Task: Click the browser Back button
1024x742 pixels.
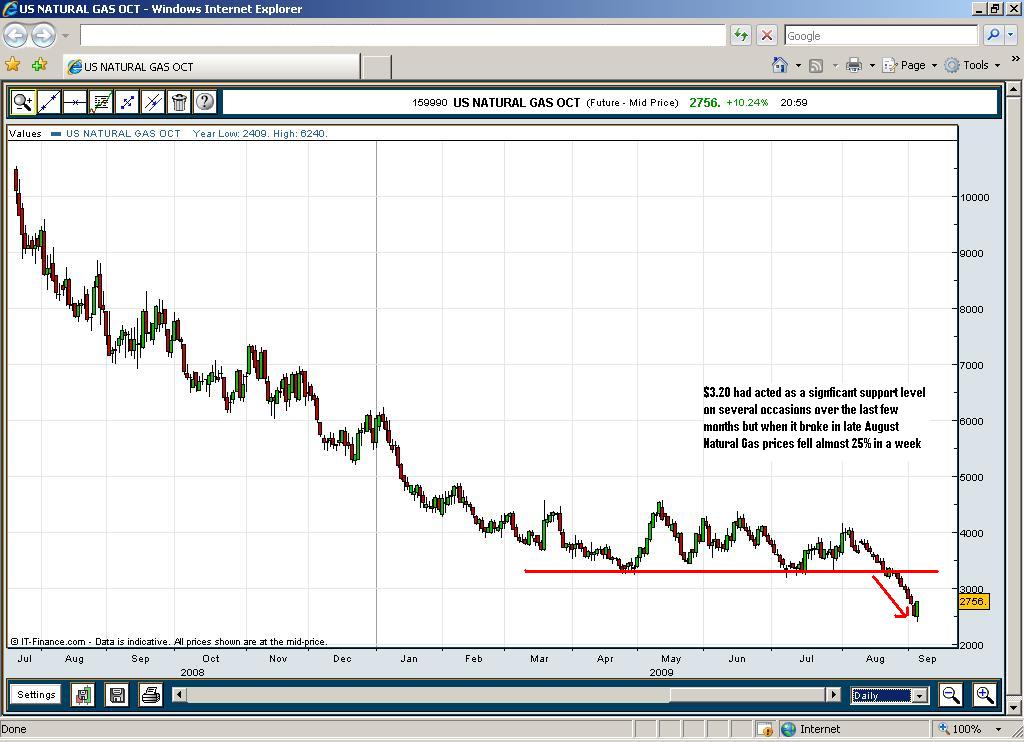Action: point(15,36)
